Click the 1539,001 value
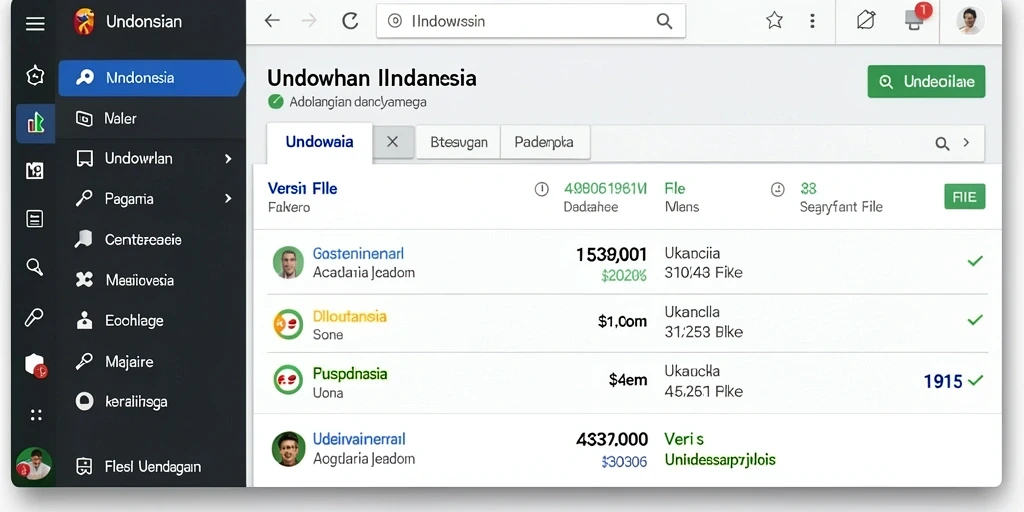Viewport: 1024px width, 512px height. (x=612, y=255)
